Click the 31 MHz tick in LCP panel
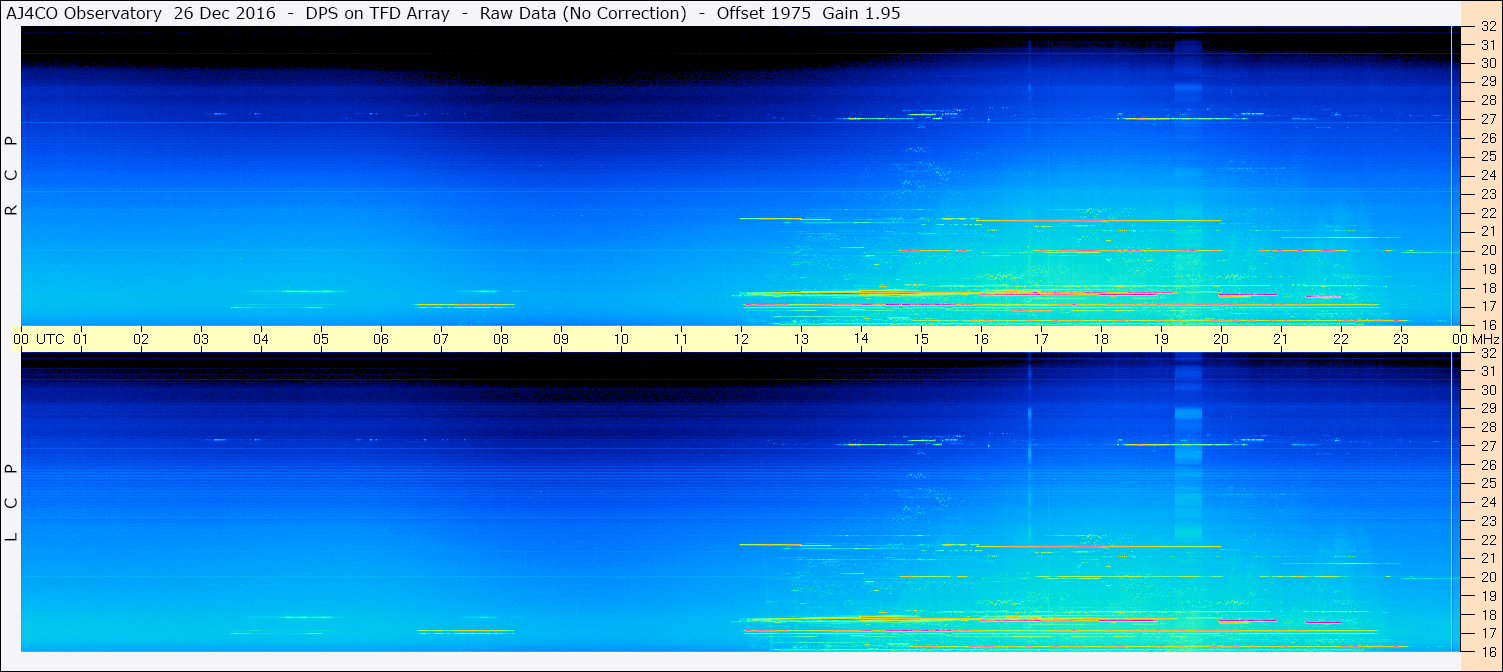The width and height of the screenshot is (1503, 672). coord(1487,371)
